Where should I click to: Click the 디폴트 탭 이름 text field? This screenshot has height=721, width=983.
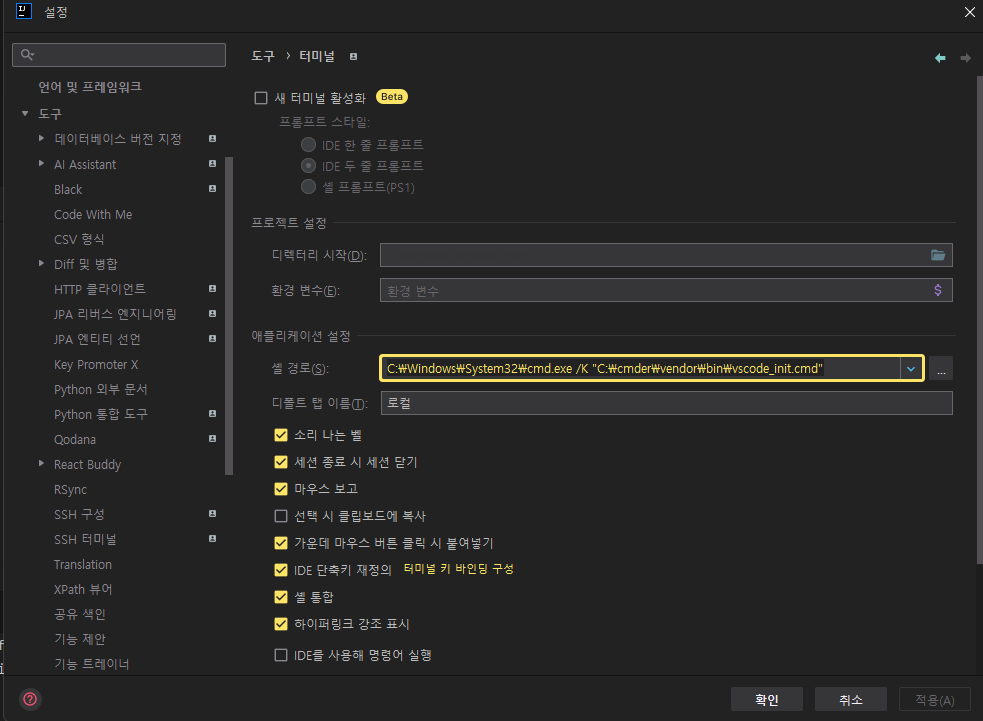pos(665,403)
